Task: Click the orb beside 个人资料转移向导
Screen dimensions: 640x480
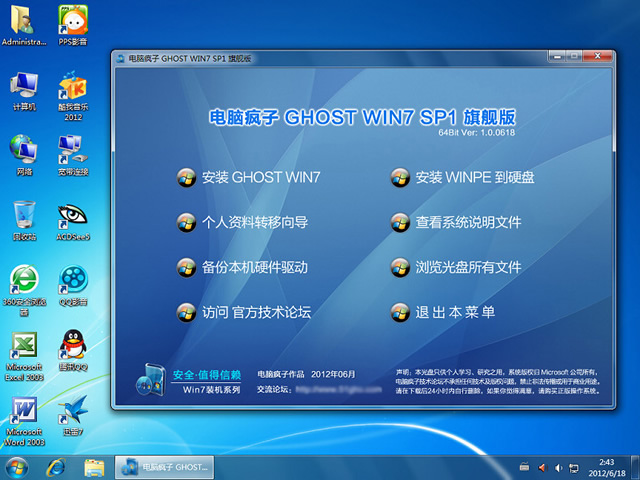Action: coord(187,222)
